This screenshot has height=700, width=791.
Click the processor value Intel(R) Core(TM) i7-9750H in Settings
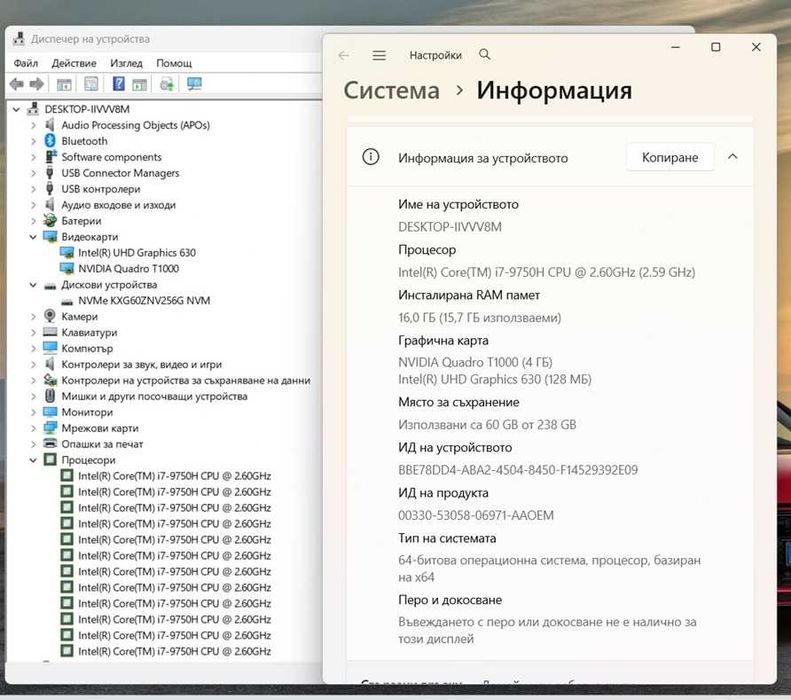tap(547, 272)
